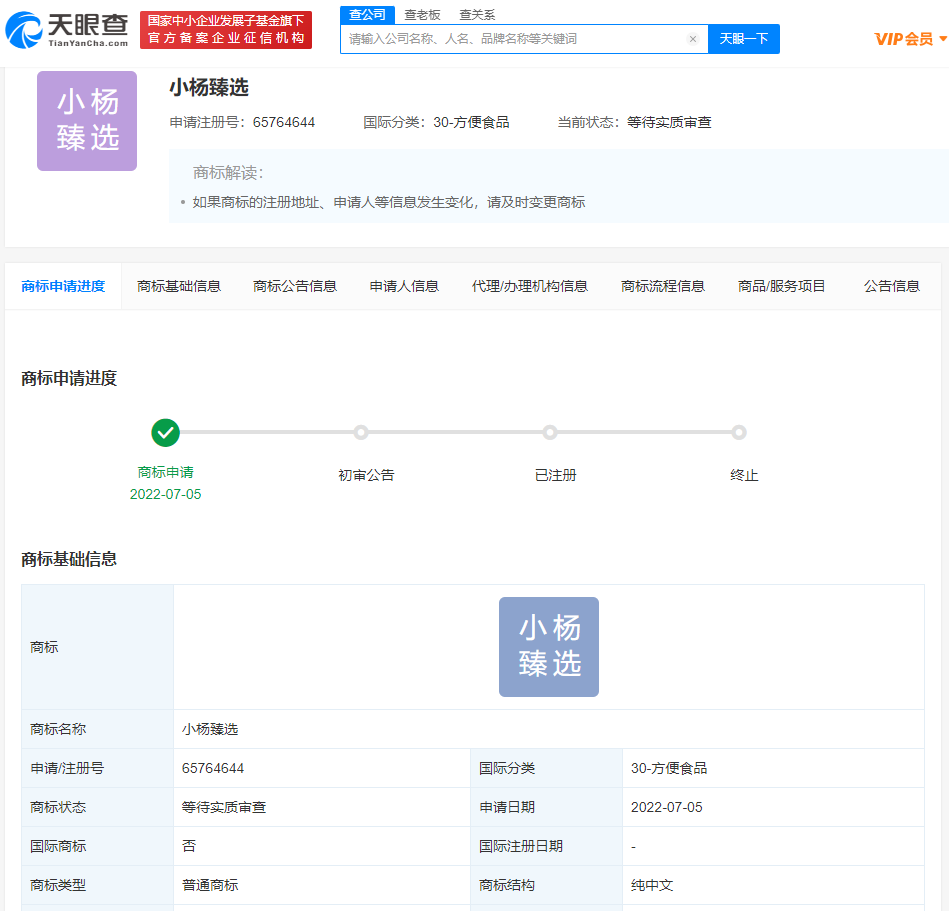Click the 商标申请 step label
949x911 pixels.
click(x=165, y=472)
